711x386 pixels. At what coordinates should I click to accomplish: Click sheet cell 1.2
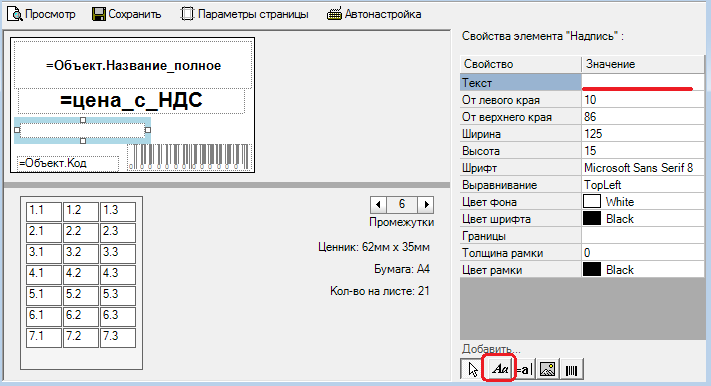click(x=81, y=211)
